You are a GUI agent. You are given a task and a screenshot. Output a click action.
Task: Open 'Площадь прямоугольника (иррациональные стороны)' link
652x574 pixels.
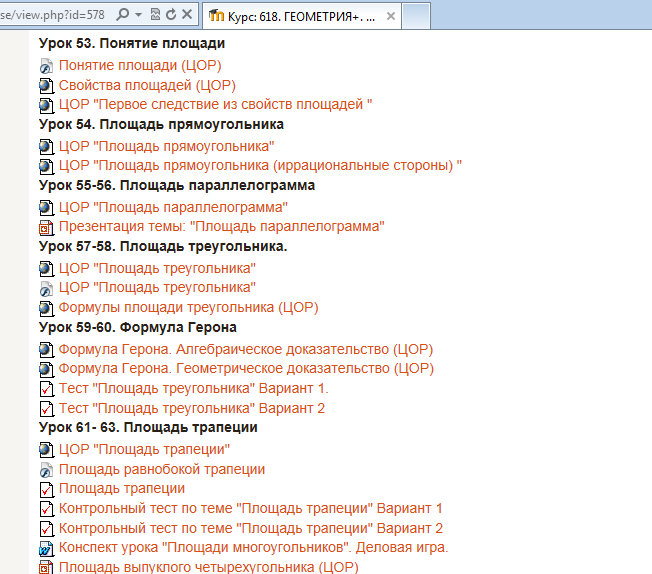[x=260, y=166]
